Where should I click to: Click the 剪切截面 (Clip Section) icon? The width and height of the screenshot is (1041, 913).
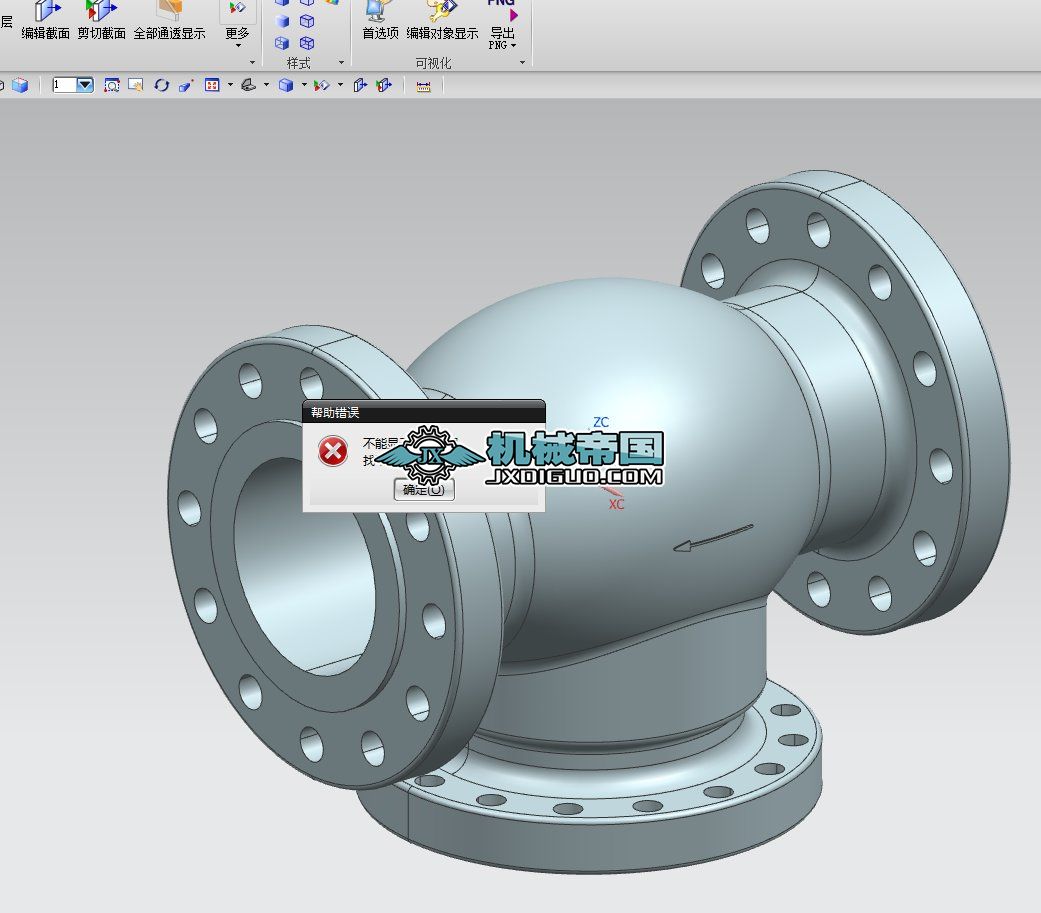click(101, 13)
